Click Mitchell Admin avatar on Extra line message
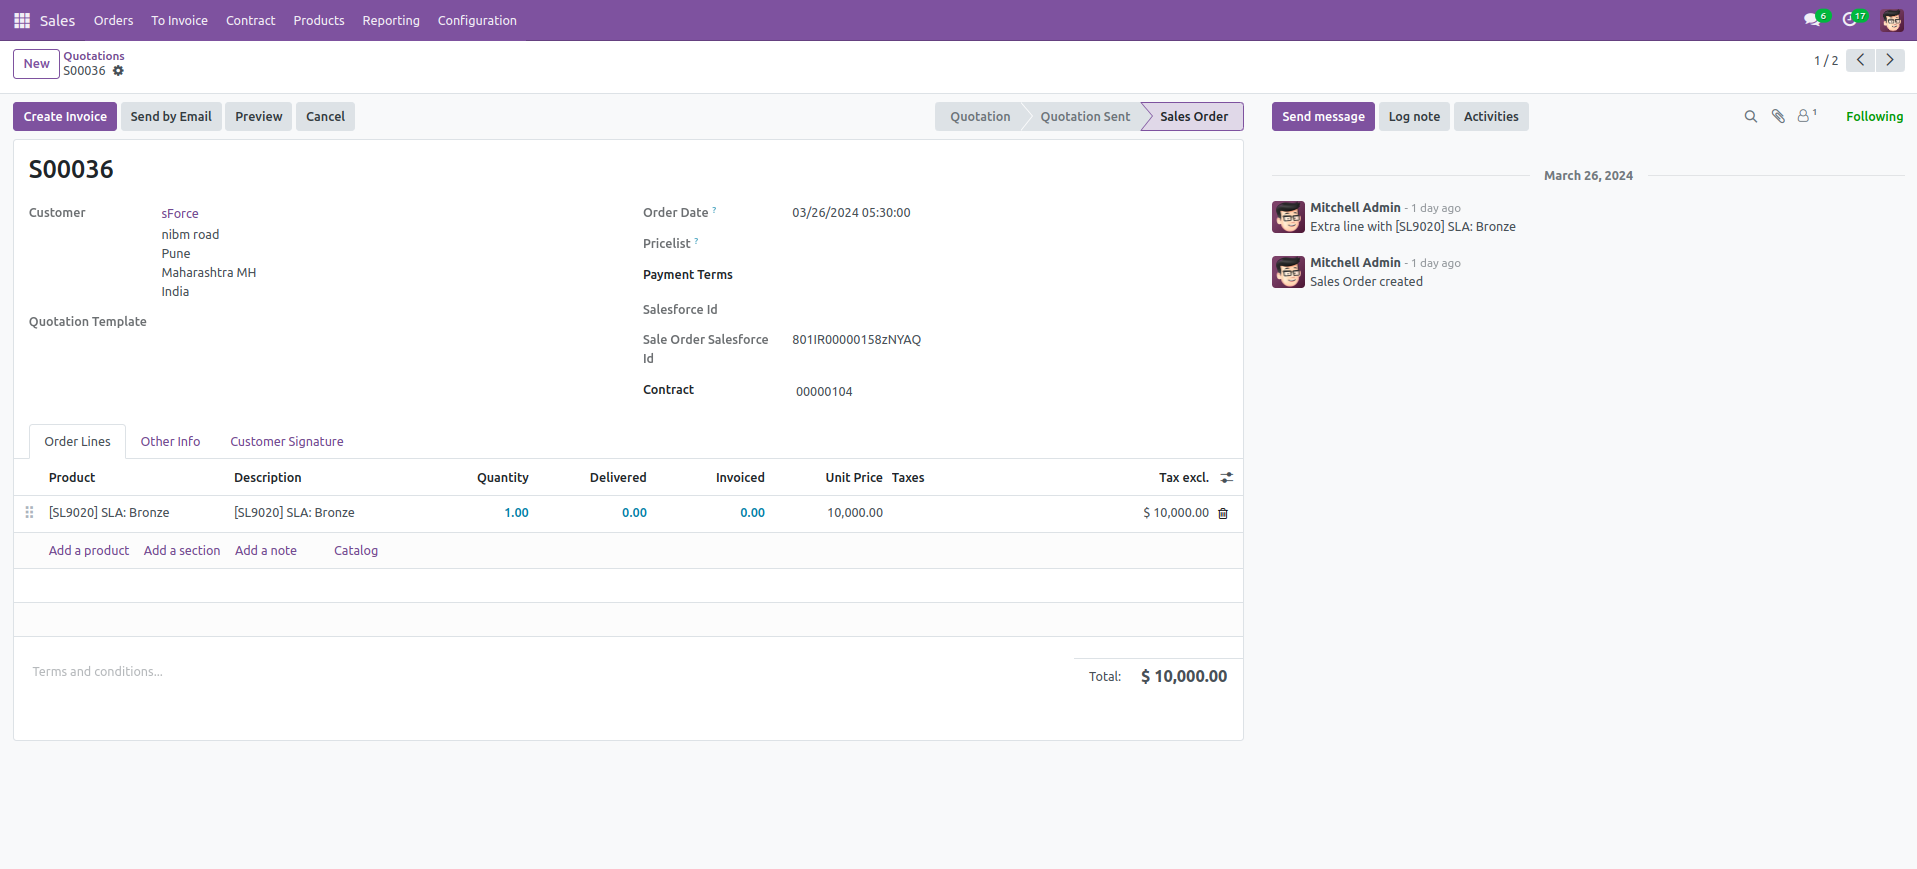The height and width of the screenshot is (869, 1917). tap(1288, 217)
